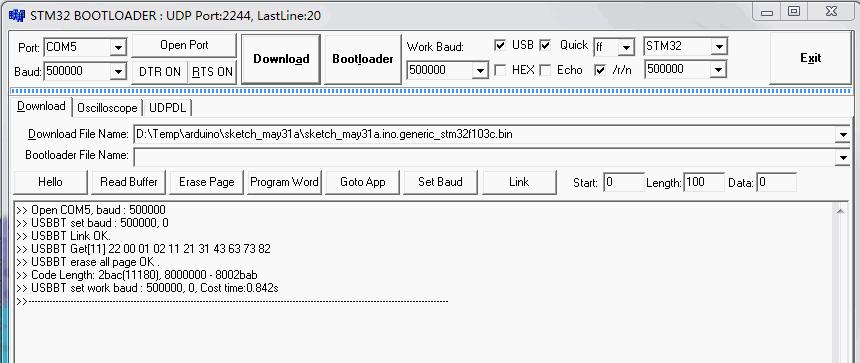Image resolution: width=860 pixels, height=363 pixels.
Task: Enable or disable the USB checkbox
Action: [x=500, y=45]
